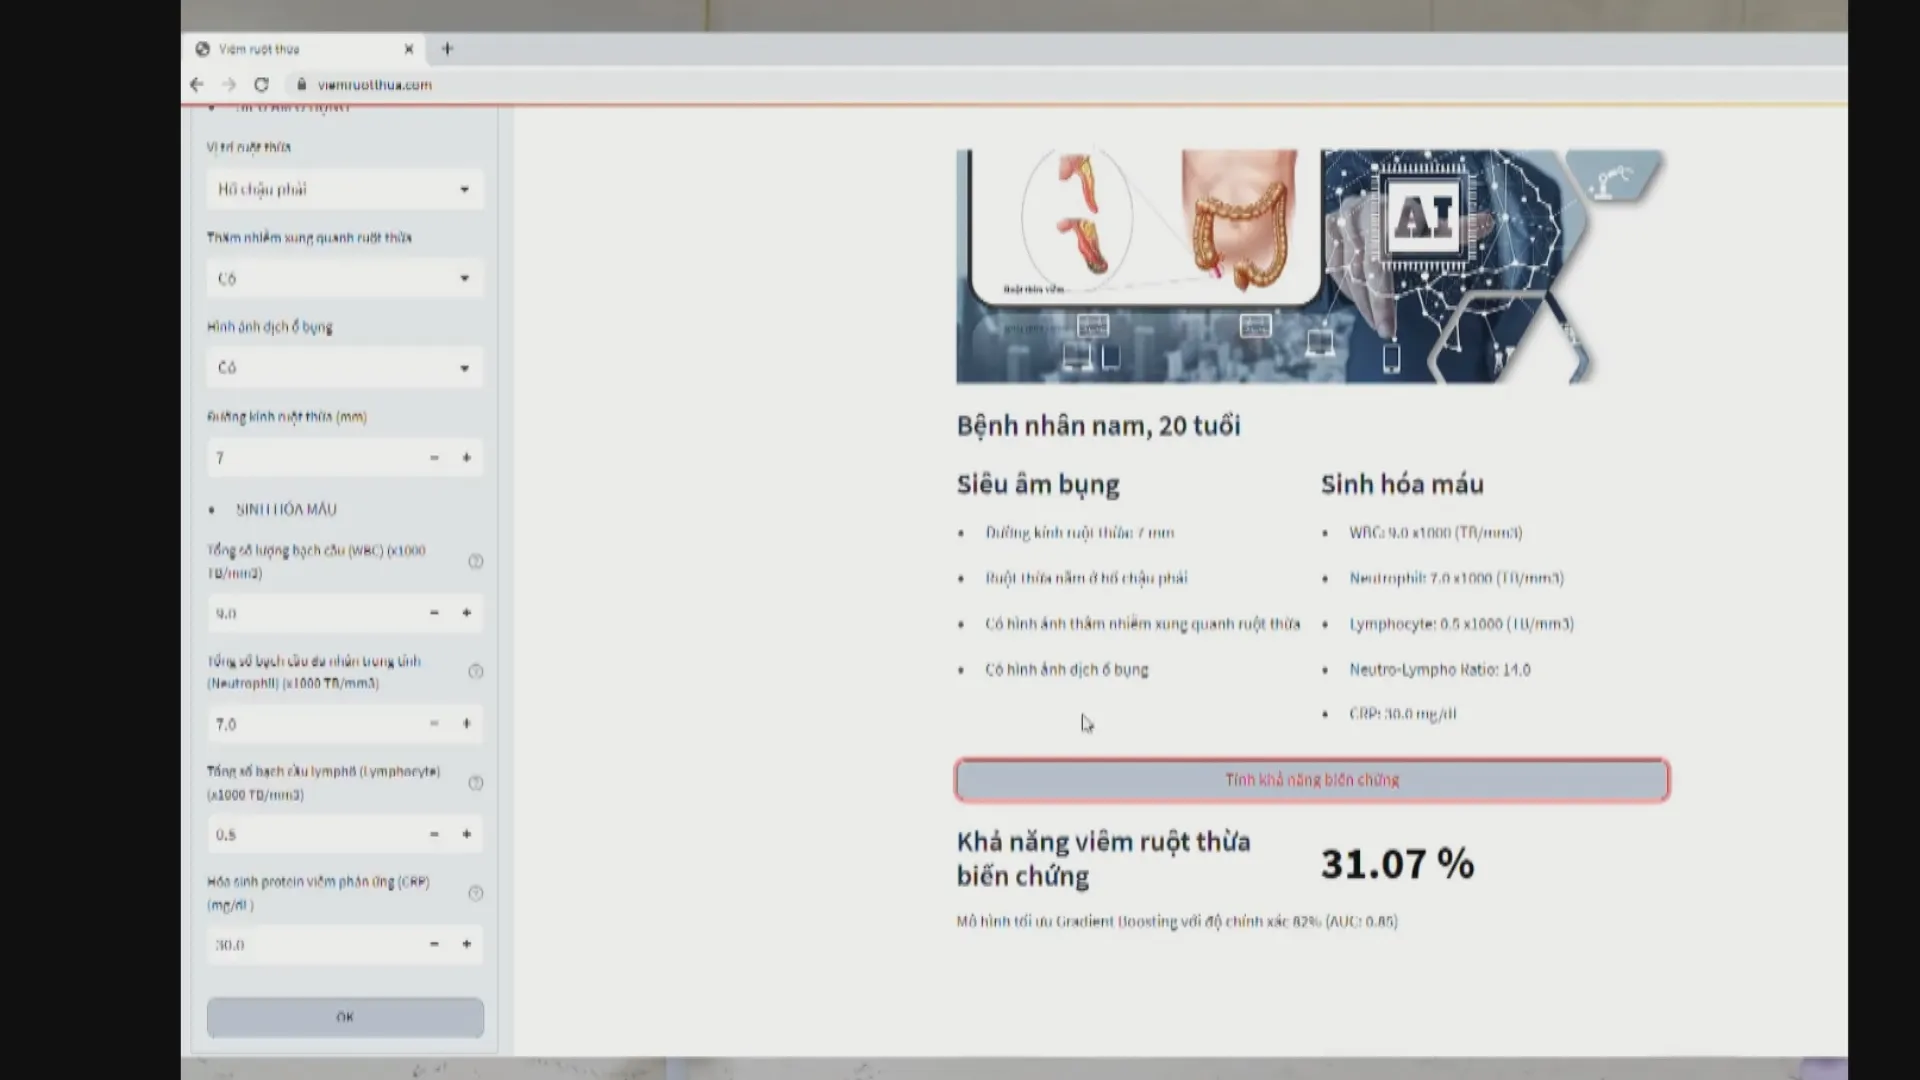Increase appendix diameter with plus button
Image resolution: width=1920 pixels, height=1080 pixels.
[466, 458]
